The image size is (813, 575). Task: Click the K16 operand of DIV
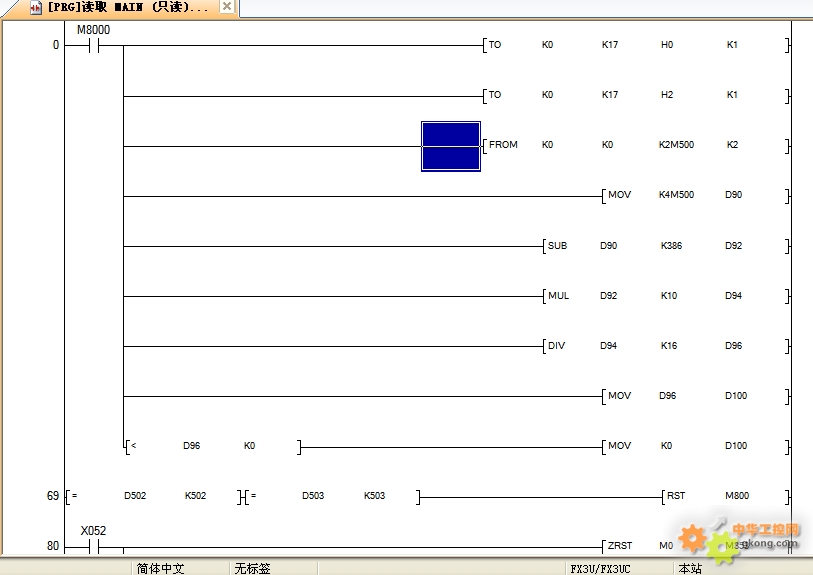(669, 346)
